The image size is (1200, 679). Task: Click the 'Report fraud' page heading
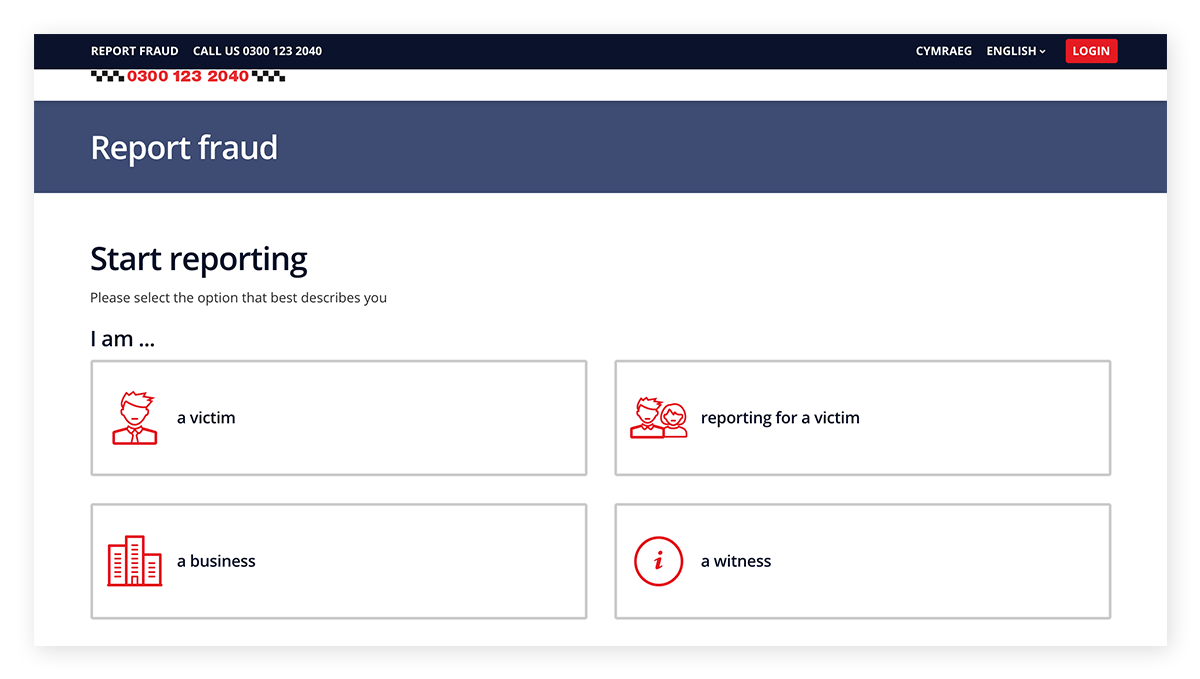184,148
